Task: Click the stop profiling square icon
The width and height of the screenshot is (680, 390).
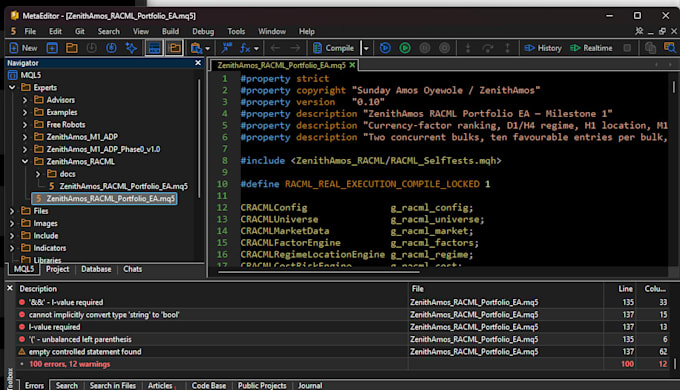Action: tap(627, 48)
